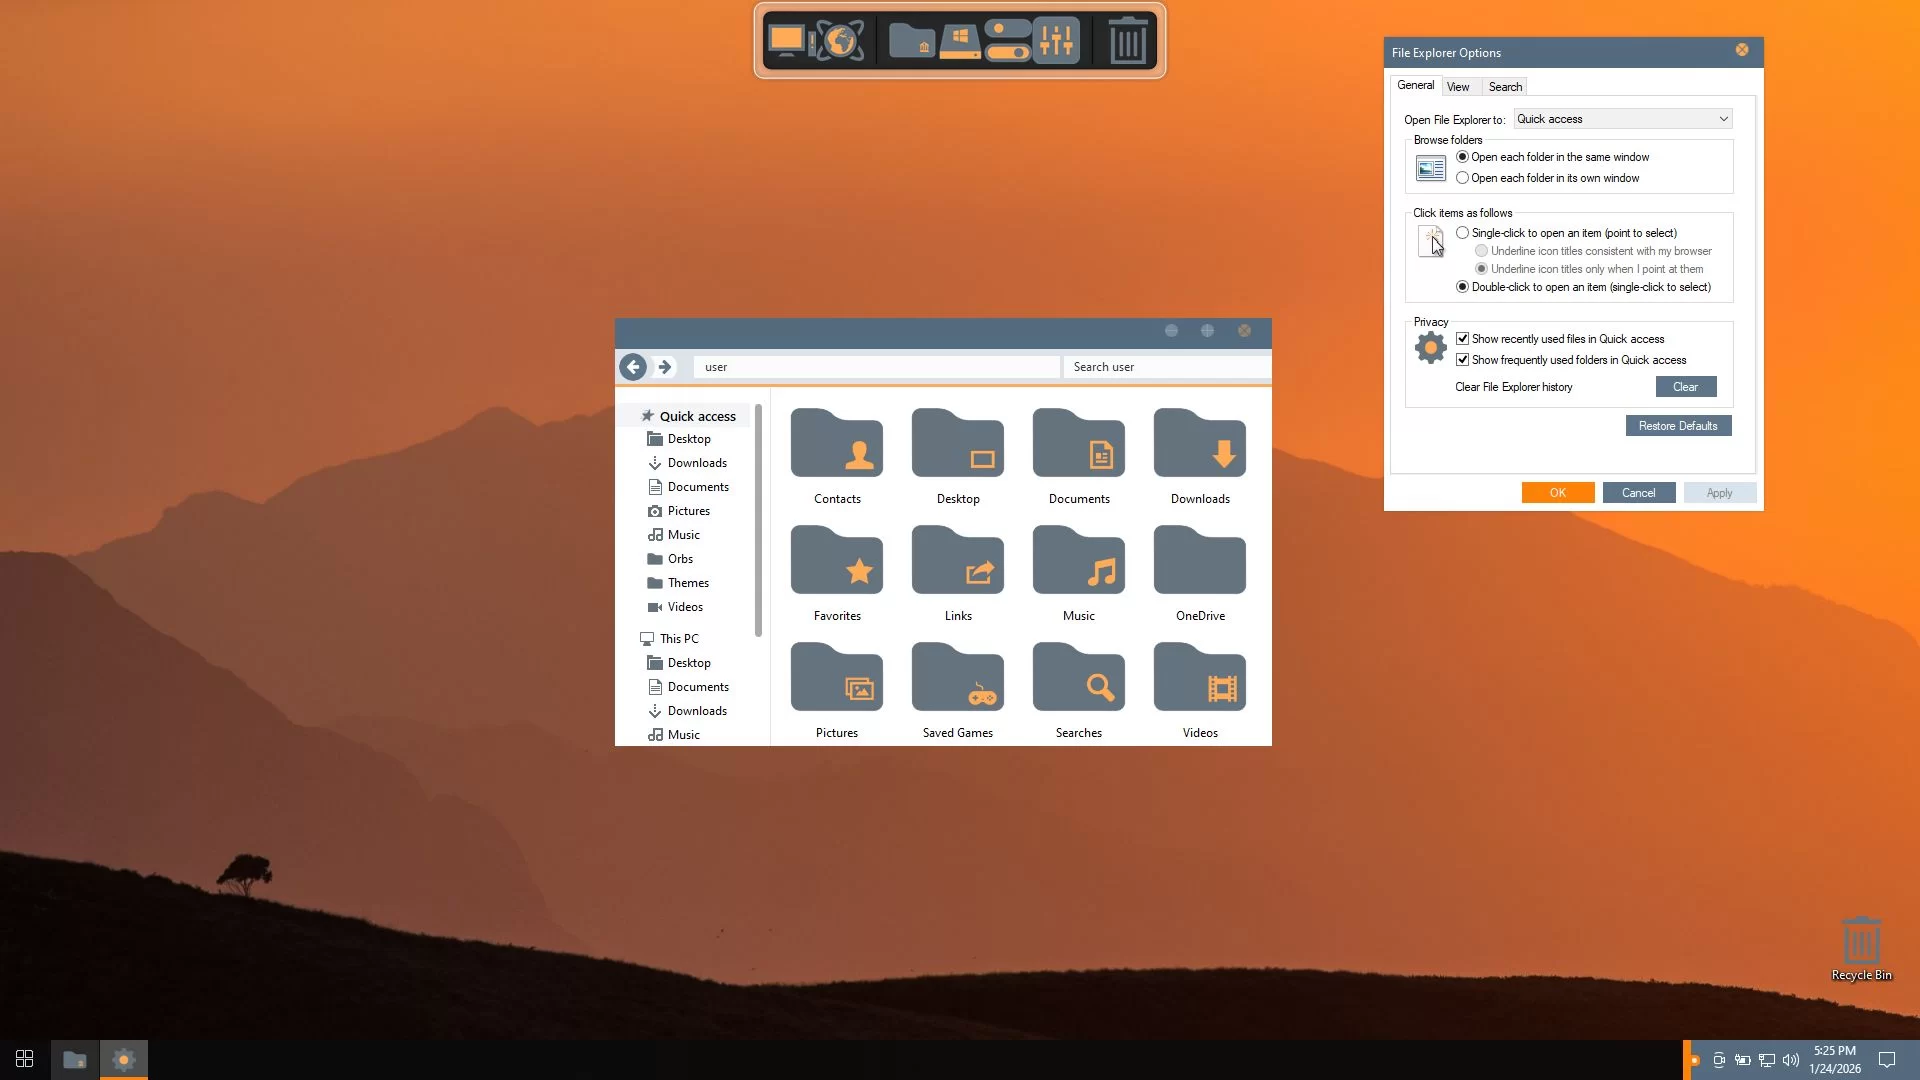Open the trash can in dock
This screenshot has height=1080, width=1920.
1128,42
